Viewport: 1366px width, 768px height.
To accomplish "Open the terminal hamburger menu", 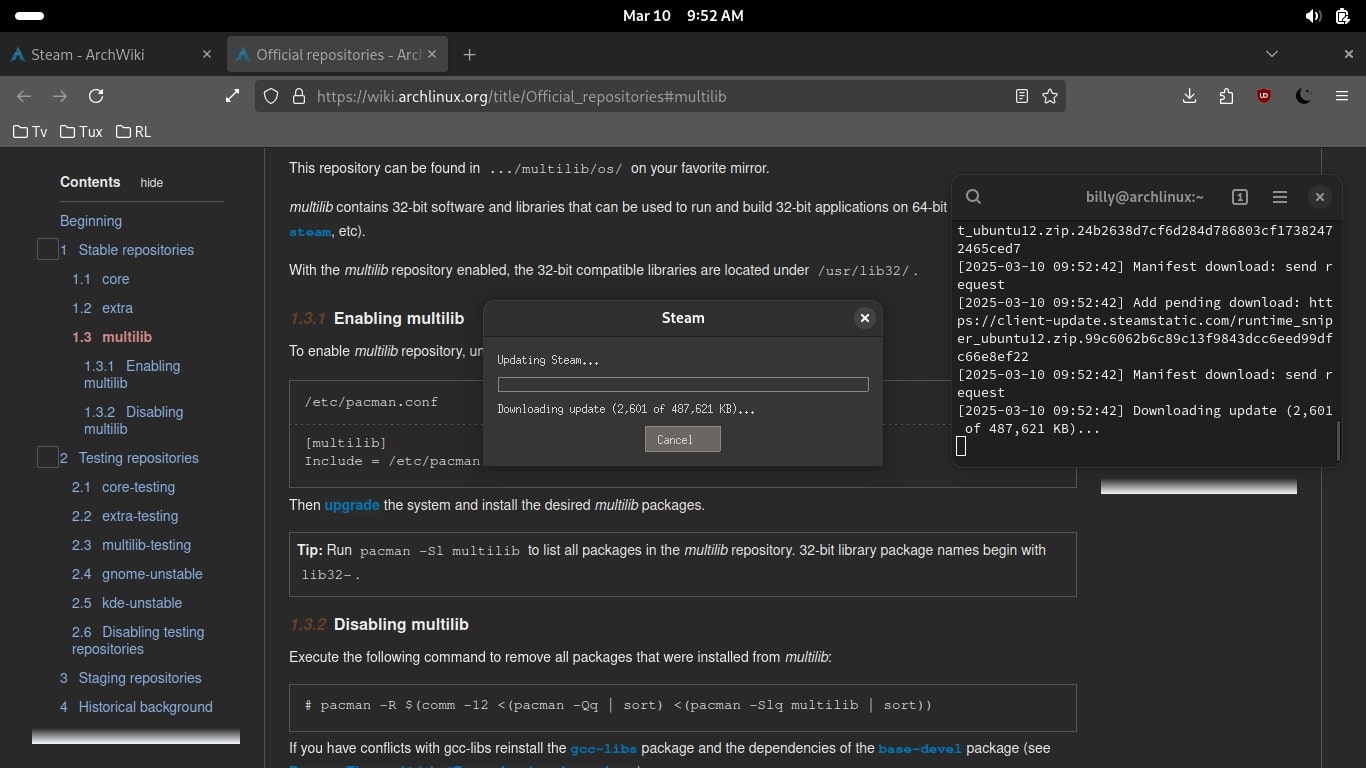I will click(x=1280, y=197).
